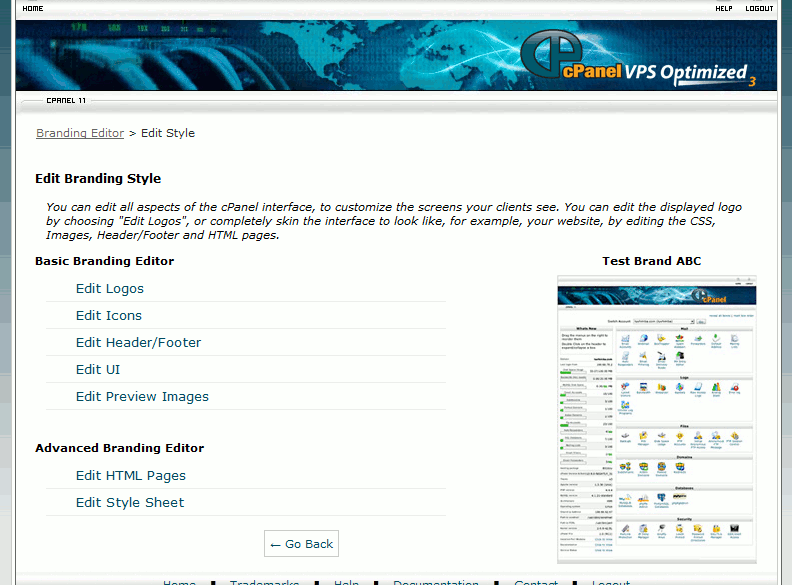Click the Go Back button

tap(302, 544)
